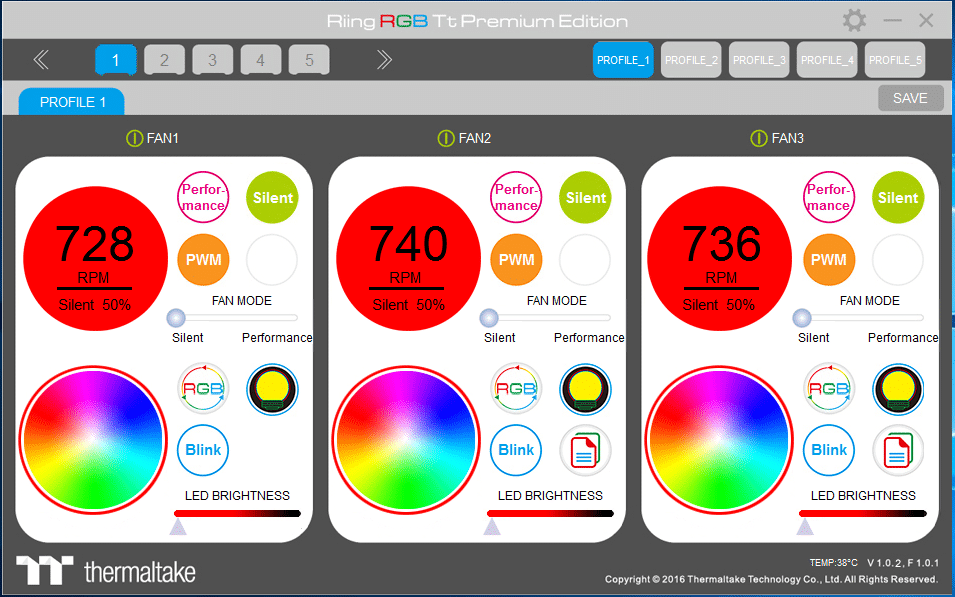Screen dimensions: 955x597
Task: Click the version text V 1.0.2, F 1.0.1
Action: click(903, 562)
